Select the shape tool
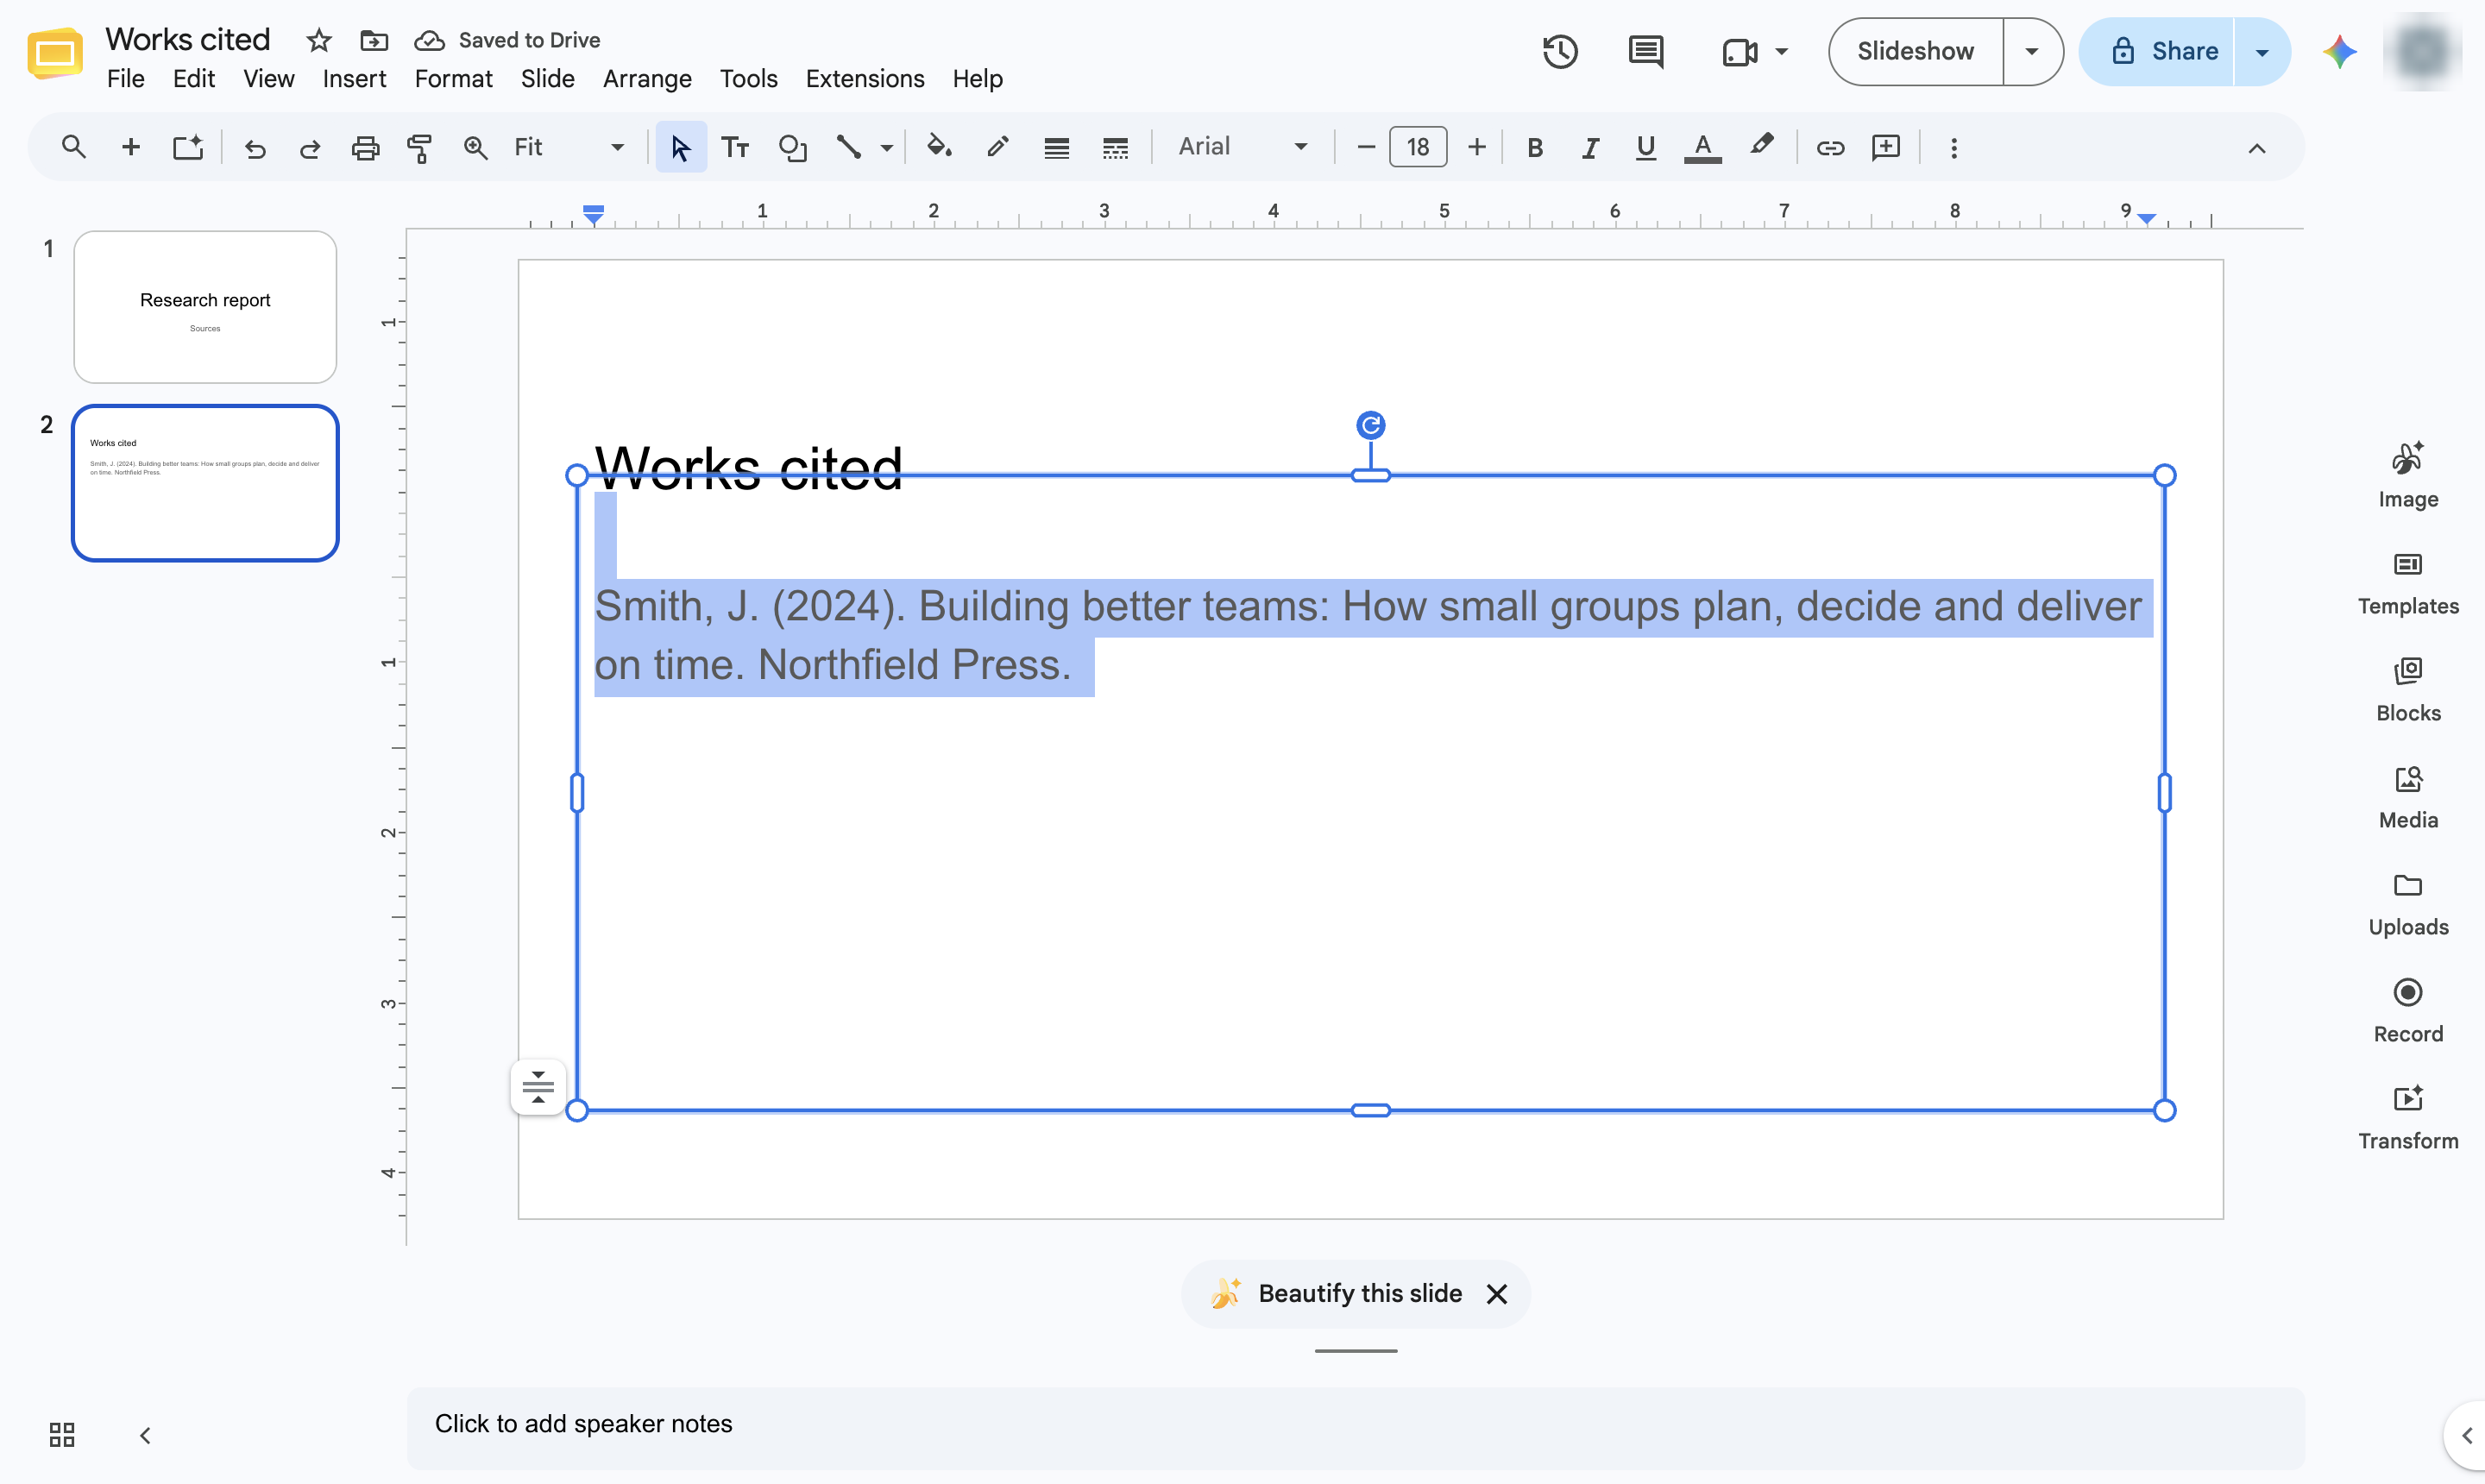 [792, 148]
